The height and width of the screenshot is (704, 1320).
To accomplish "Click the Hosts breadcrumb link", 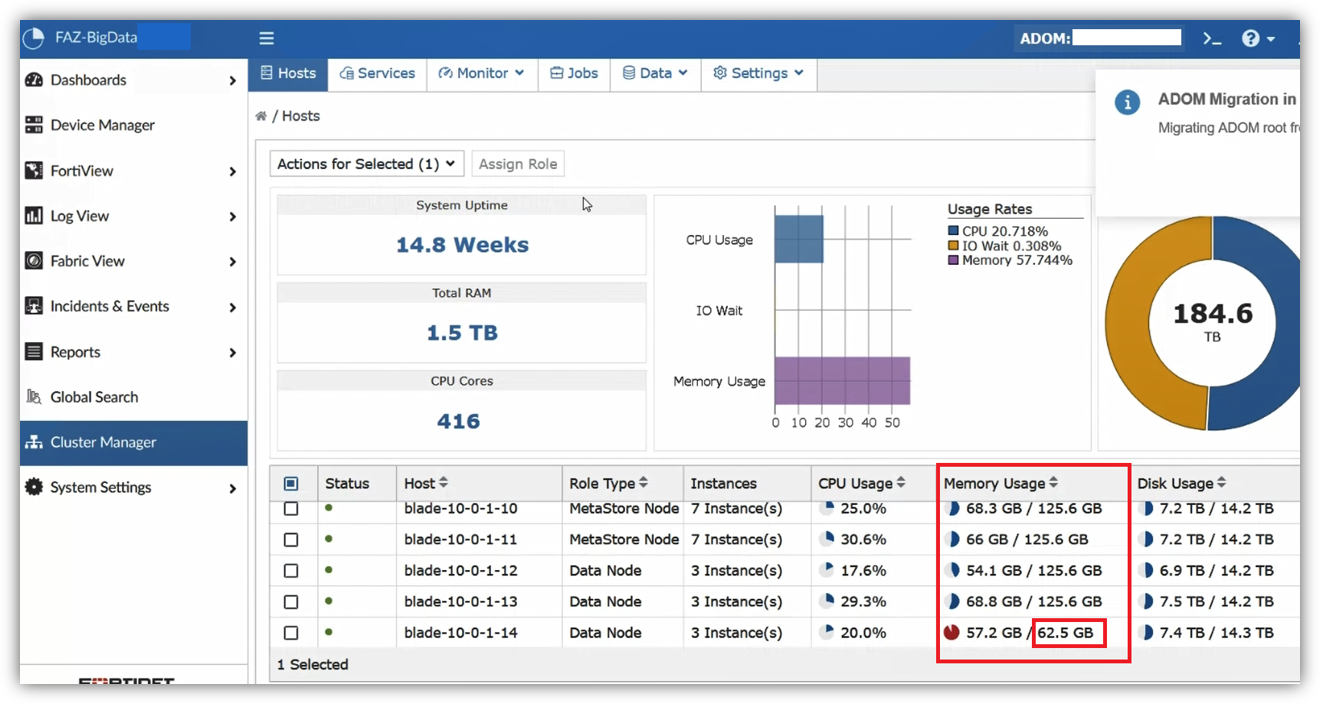I will click(x=301, y=116).
